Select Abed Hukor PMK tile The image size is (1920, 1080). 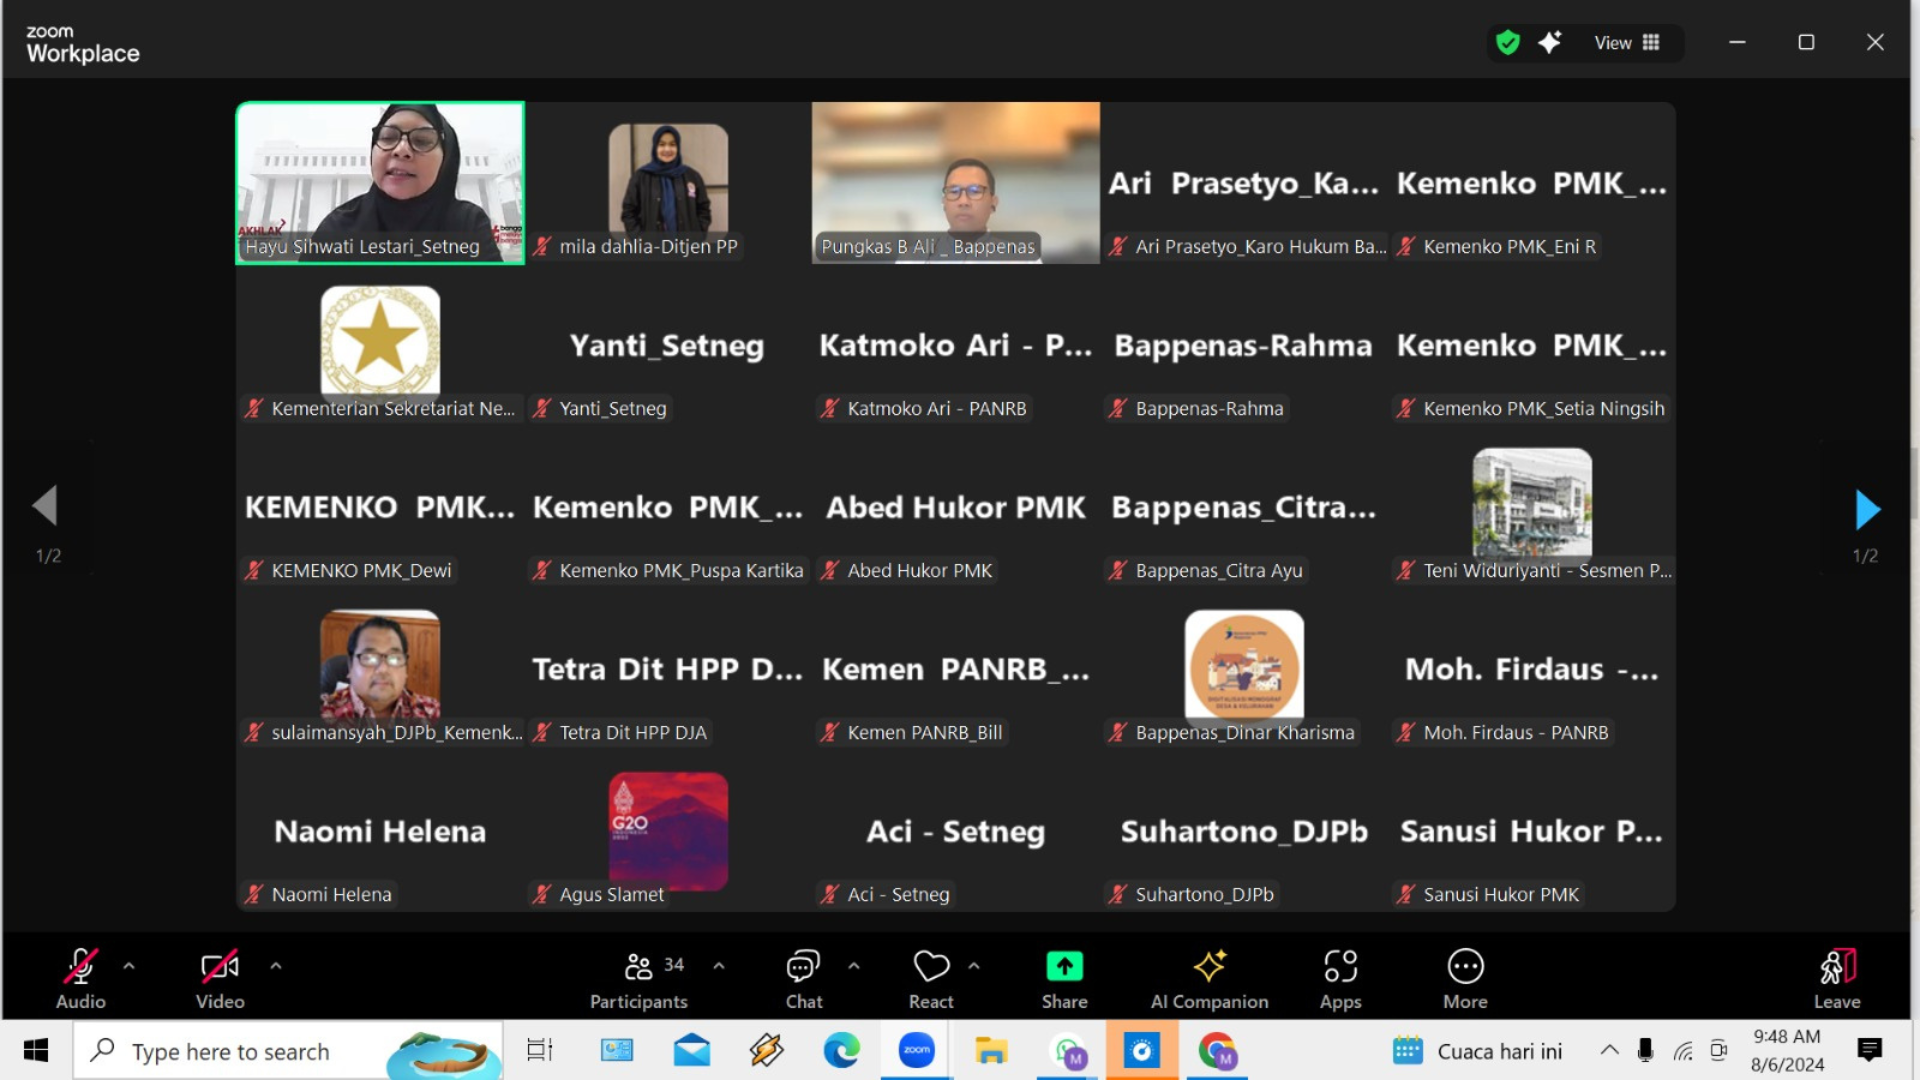(x=956, y=507)
